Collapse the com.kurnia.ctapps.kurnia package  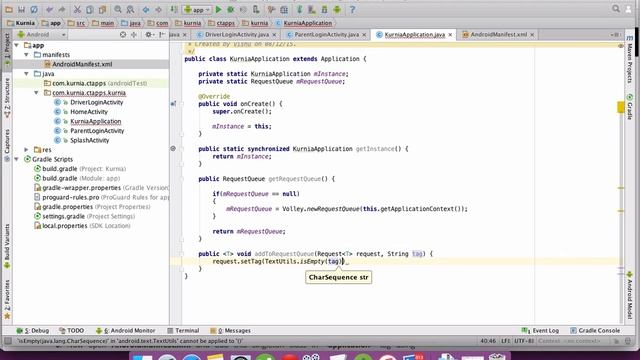(x=36, y=93)
